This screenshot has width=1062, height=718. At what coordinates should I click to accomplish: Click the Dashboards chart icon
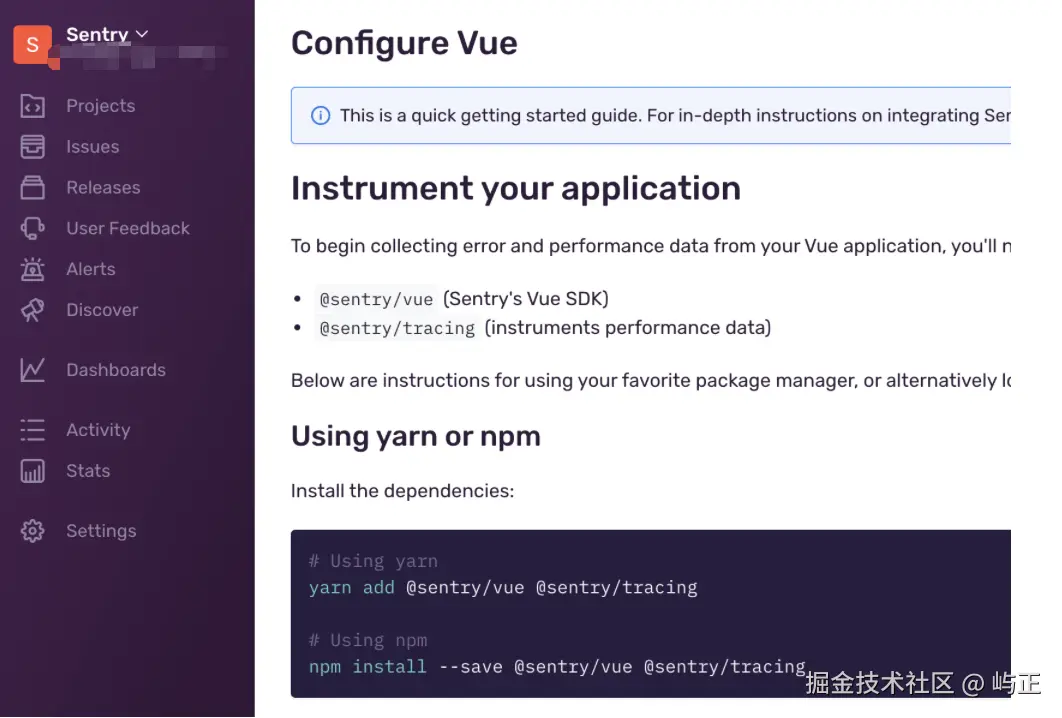click(x=33, y=370)
